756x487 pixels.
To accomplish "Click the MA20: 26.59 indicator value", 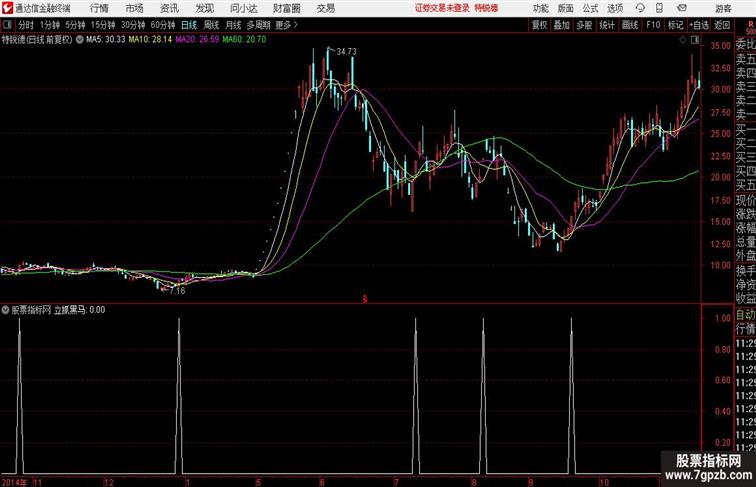I will (197, 40).
